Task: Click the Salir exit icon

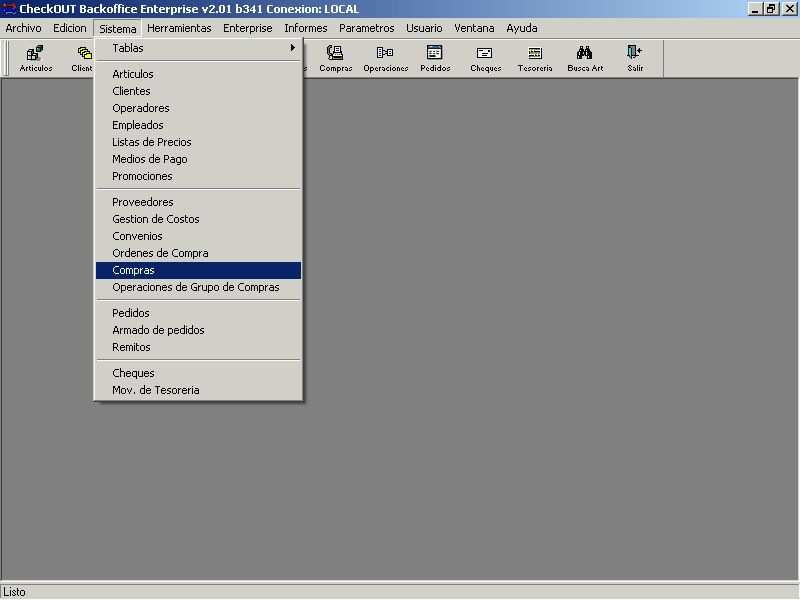Action: coord(635,58)
